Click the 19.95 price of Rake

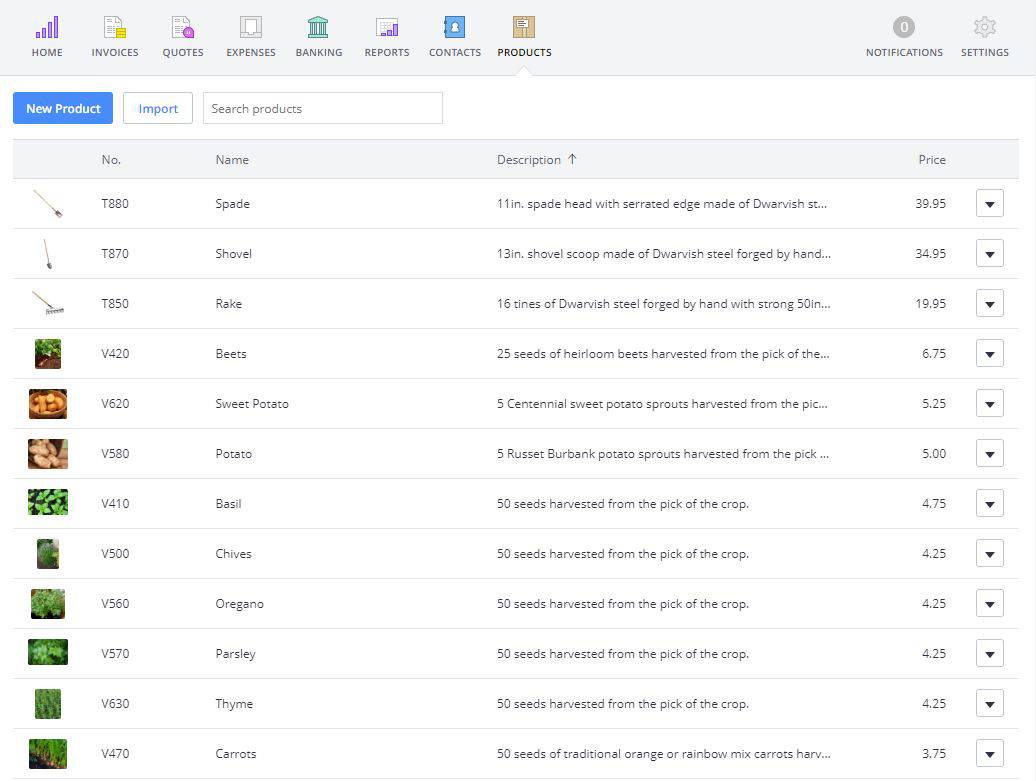coord(930,303)
